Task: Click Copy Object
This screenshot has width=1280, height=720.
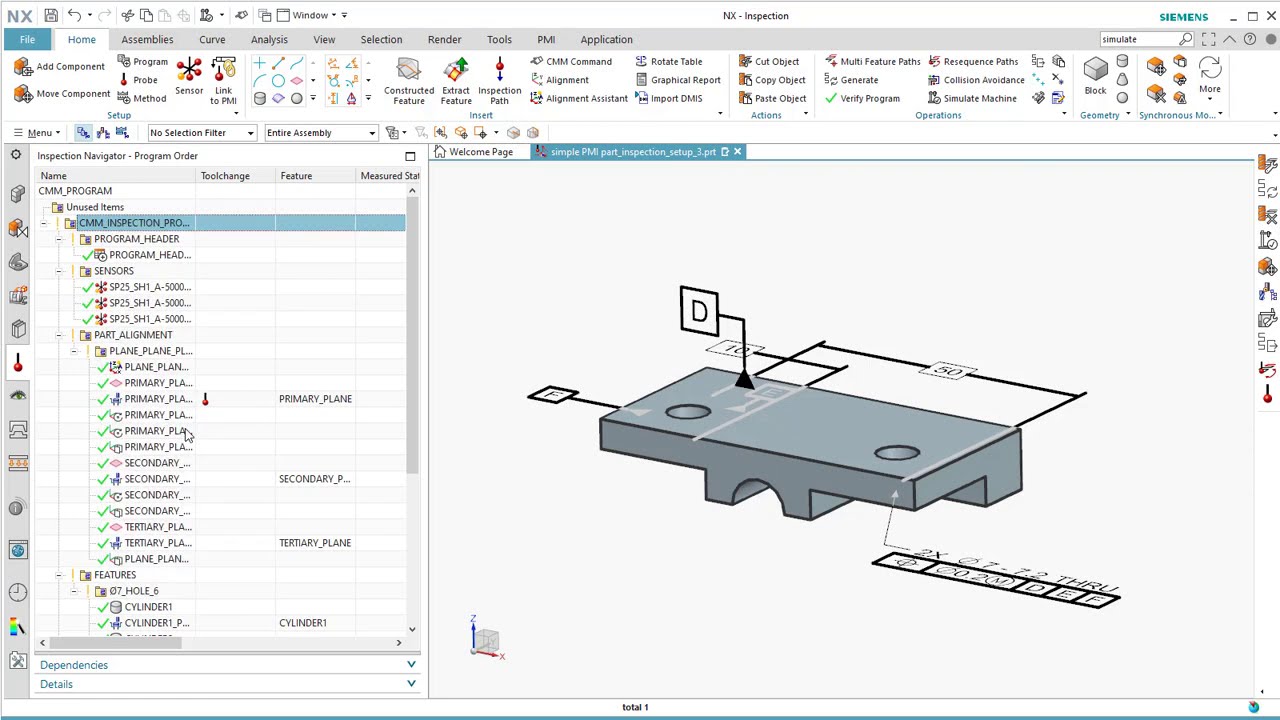Action: click(x=772, y=80)
